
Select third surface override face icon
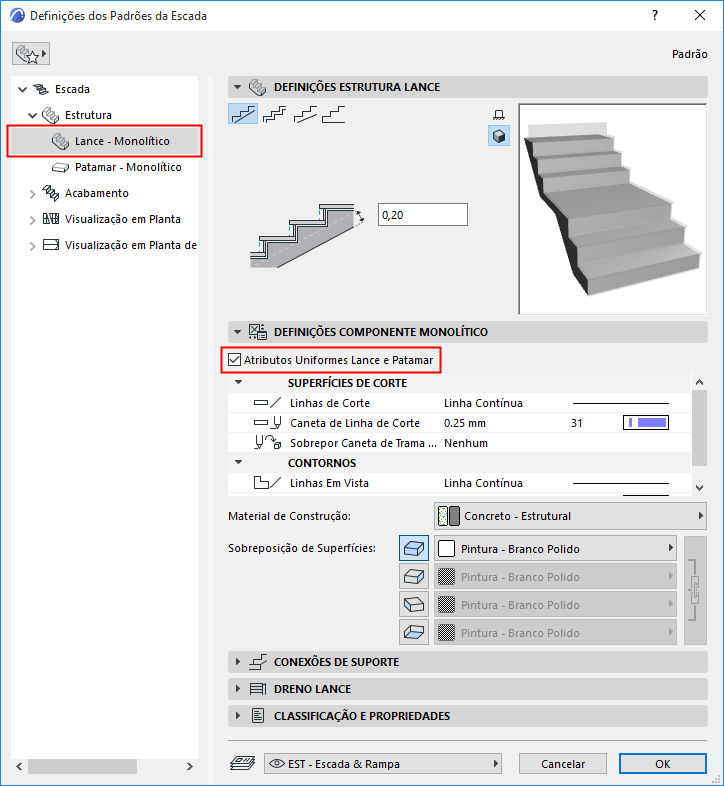click(414, 605)
